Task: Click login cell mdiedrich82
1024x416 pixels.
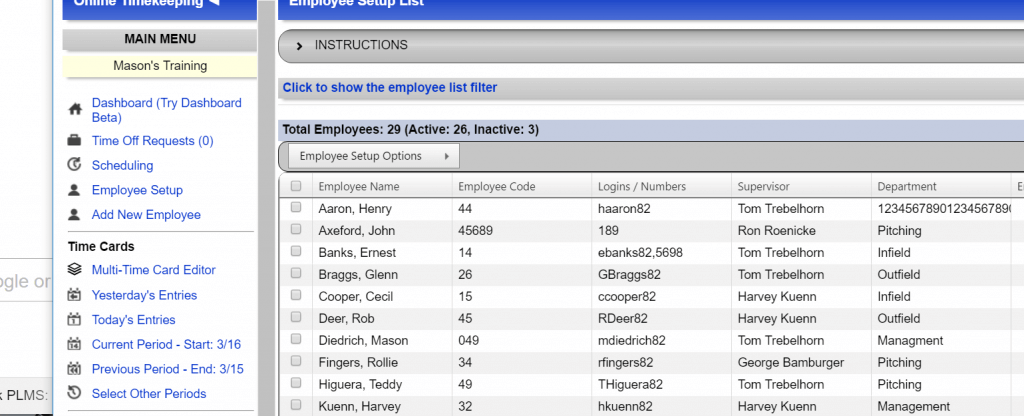Action: click(x=632, y=340)
